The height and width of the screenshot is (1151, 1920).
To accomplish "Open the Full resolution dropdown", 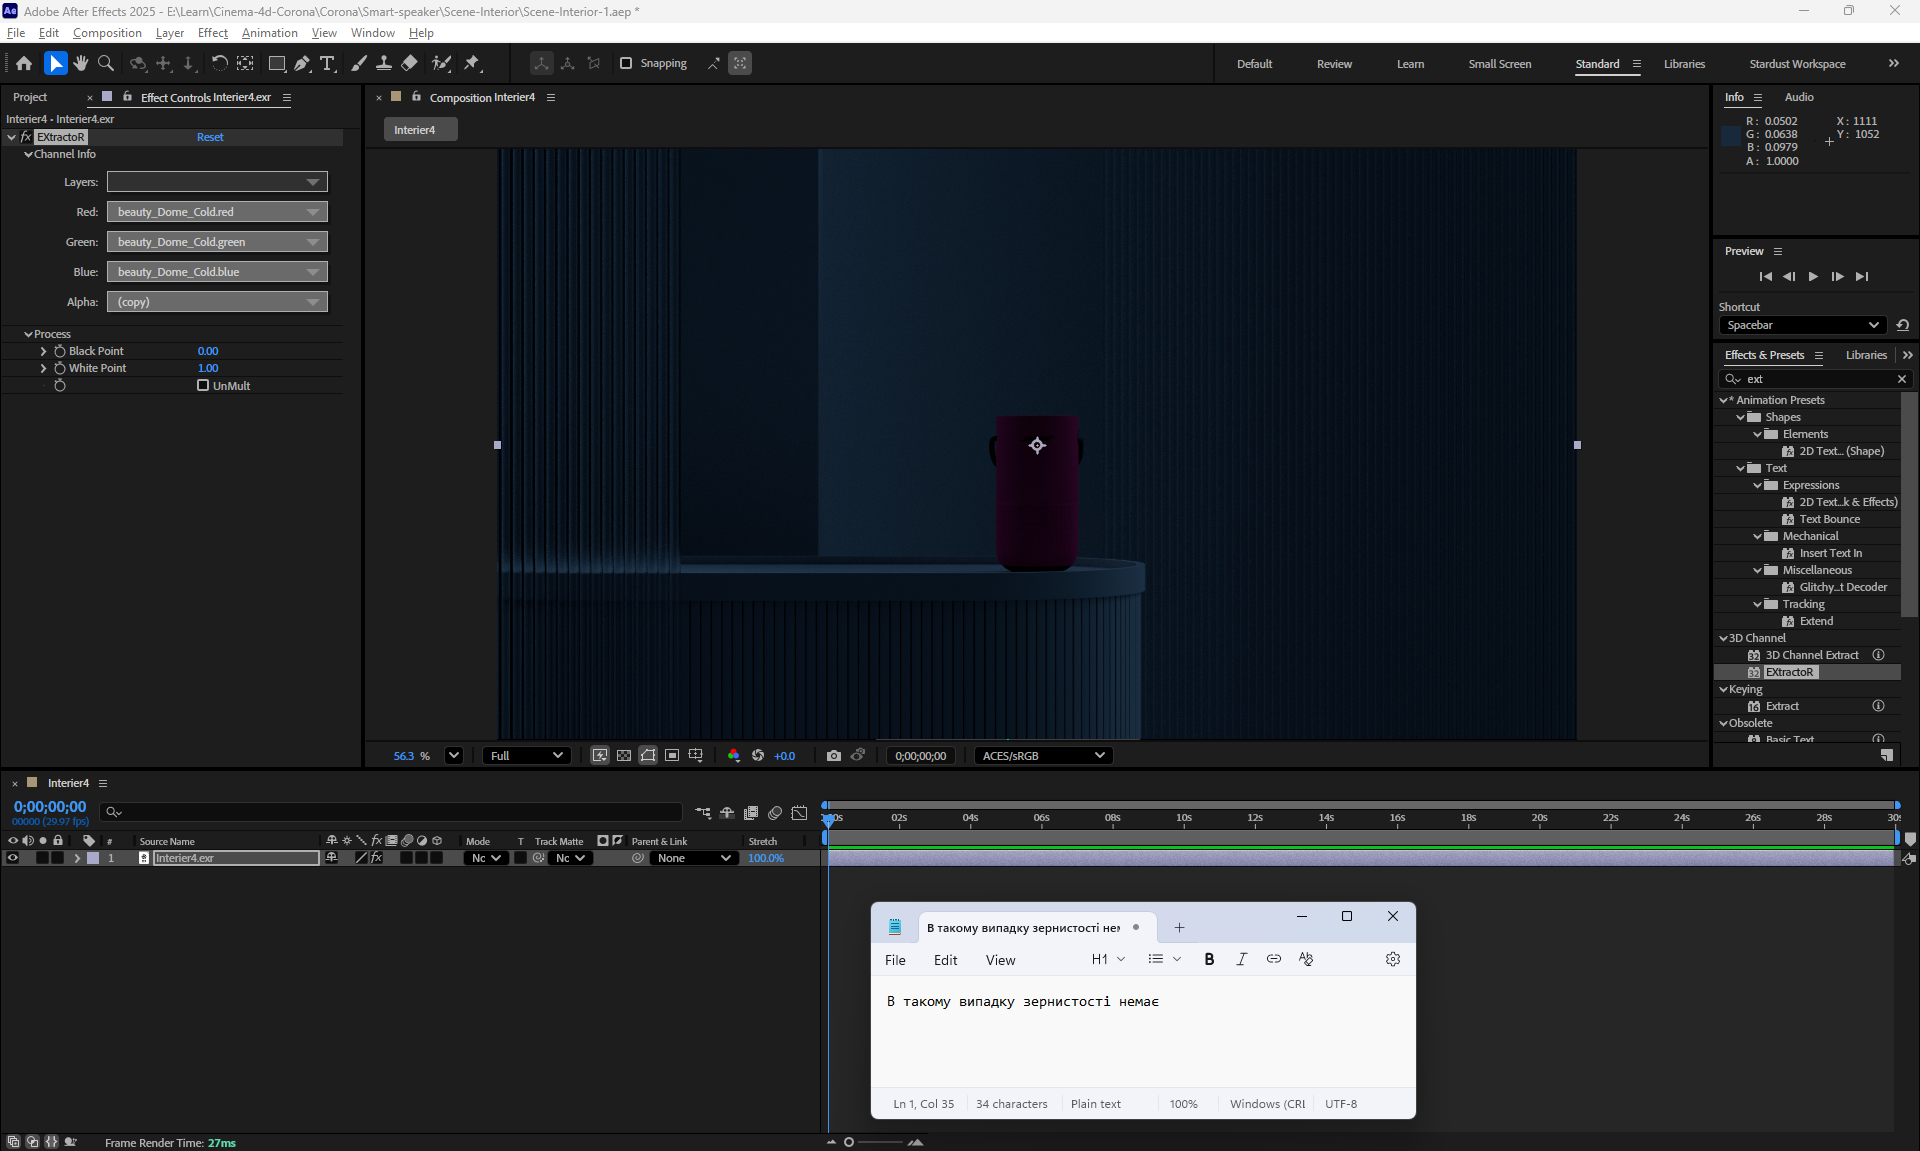I will [527, 756].
